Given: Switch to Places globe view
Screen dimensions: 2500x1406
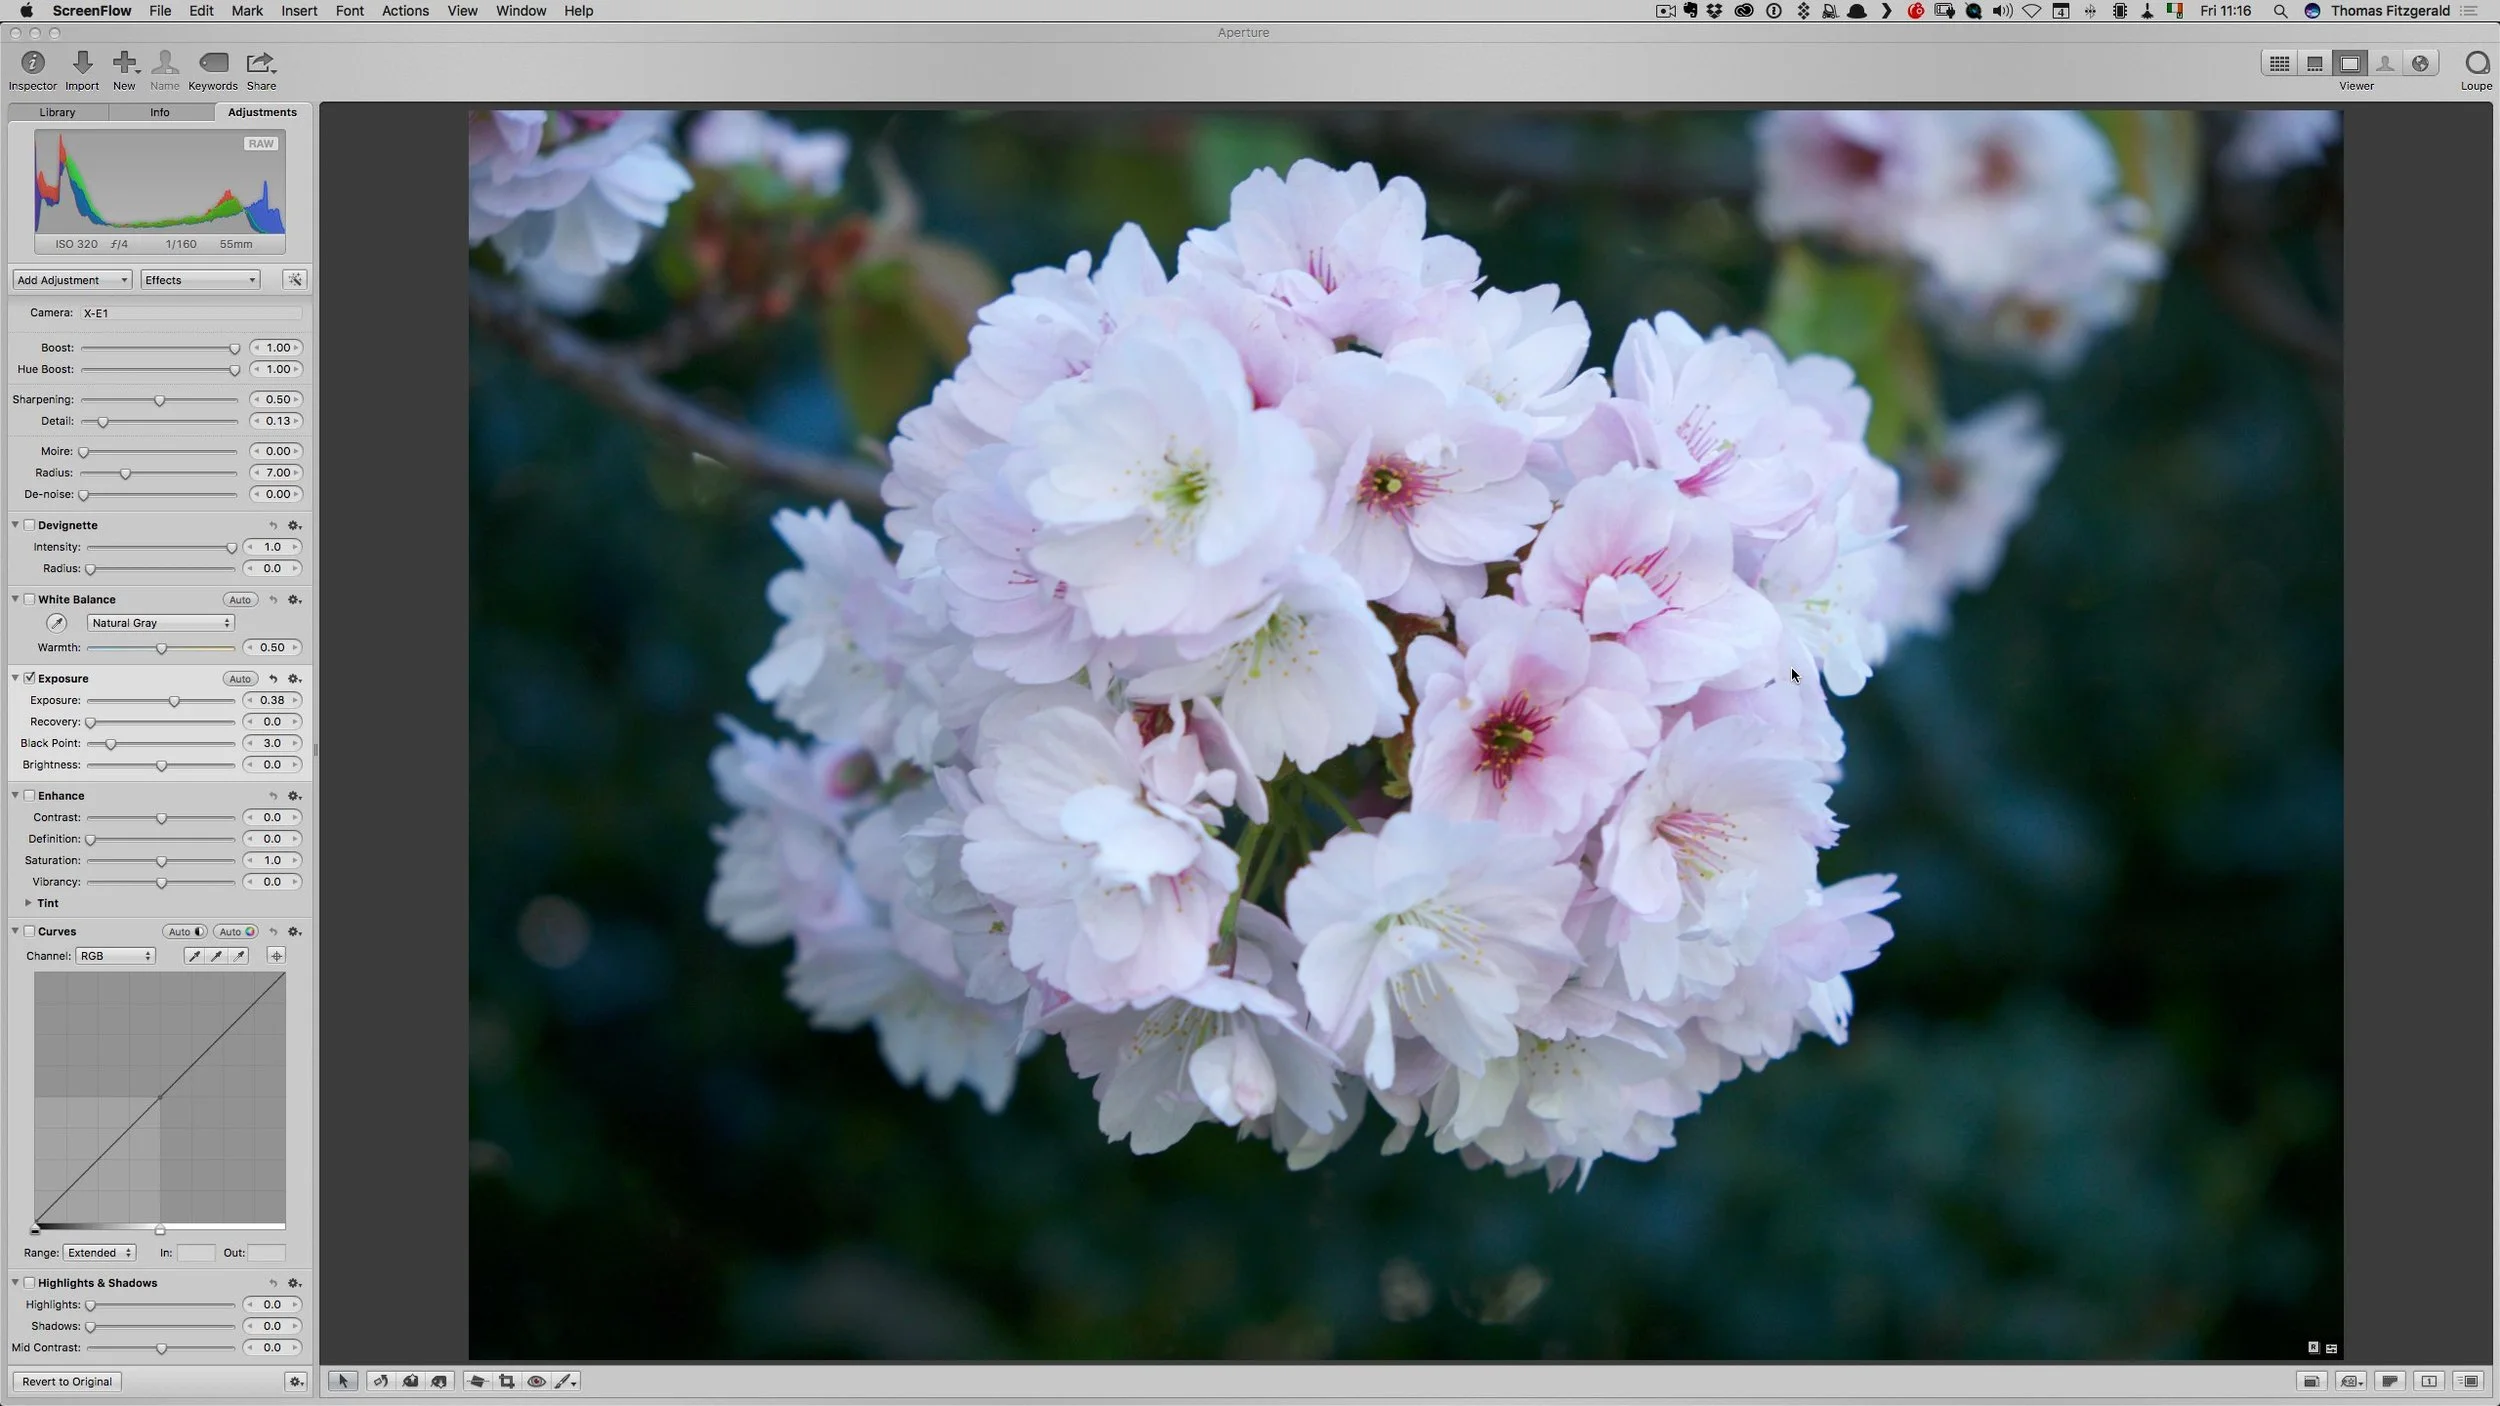Looking at the screenshot, I should (2420, 63).
